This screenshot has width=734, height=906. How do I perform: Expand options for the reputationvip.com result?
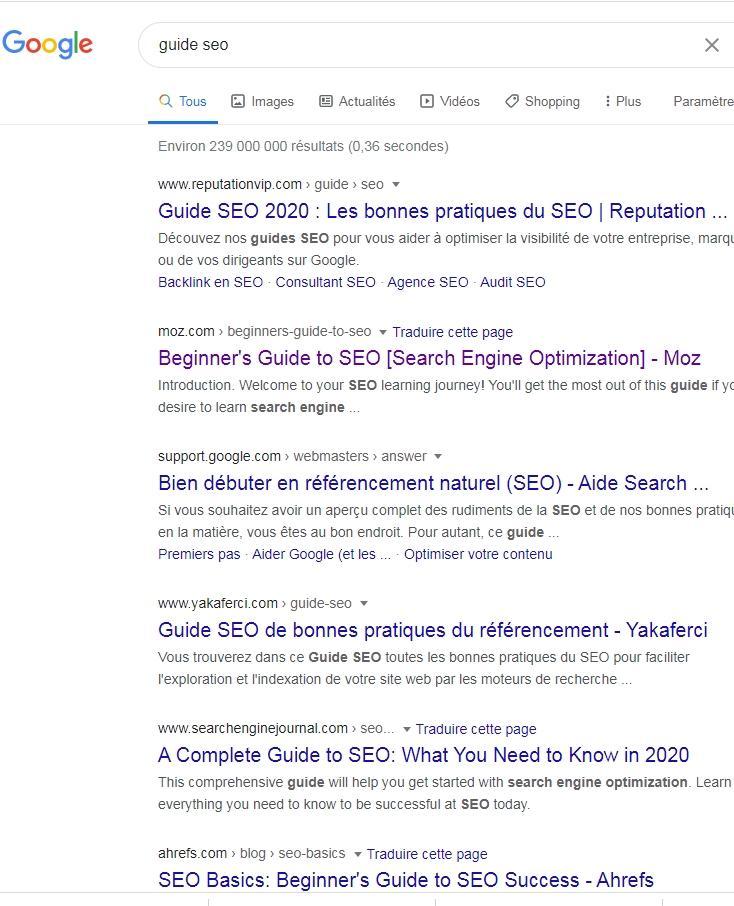[x=396, y=184]
